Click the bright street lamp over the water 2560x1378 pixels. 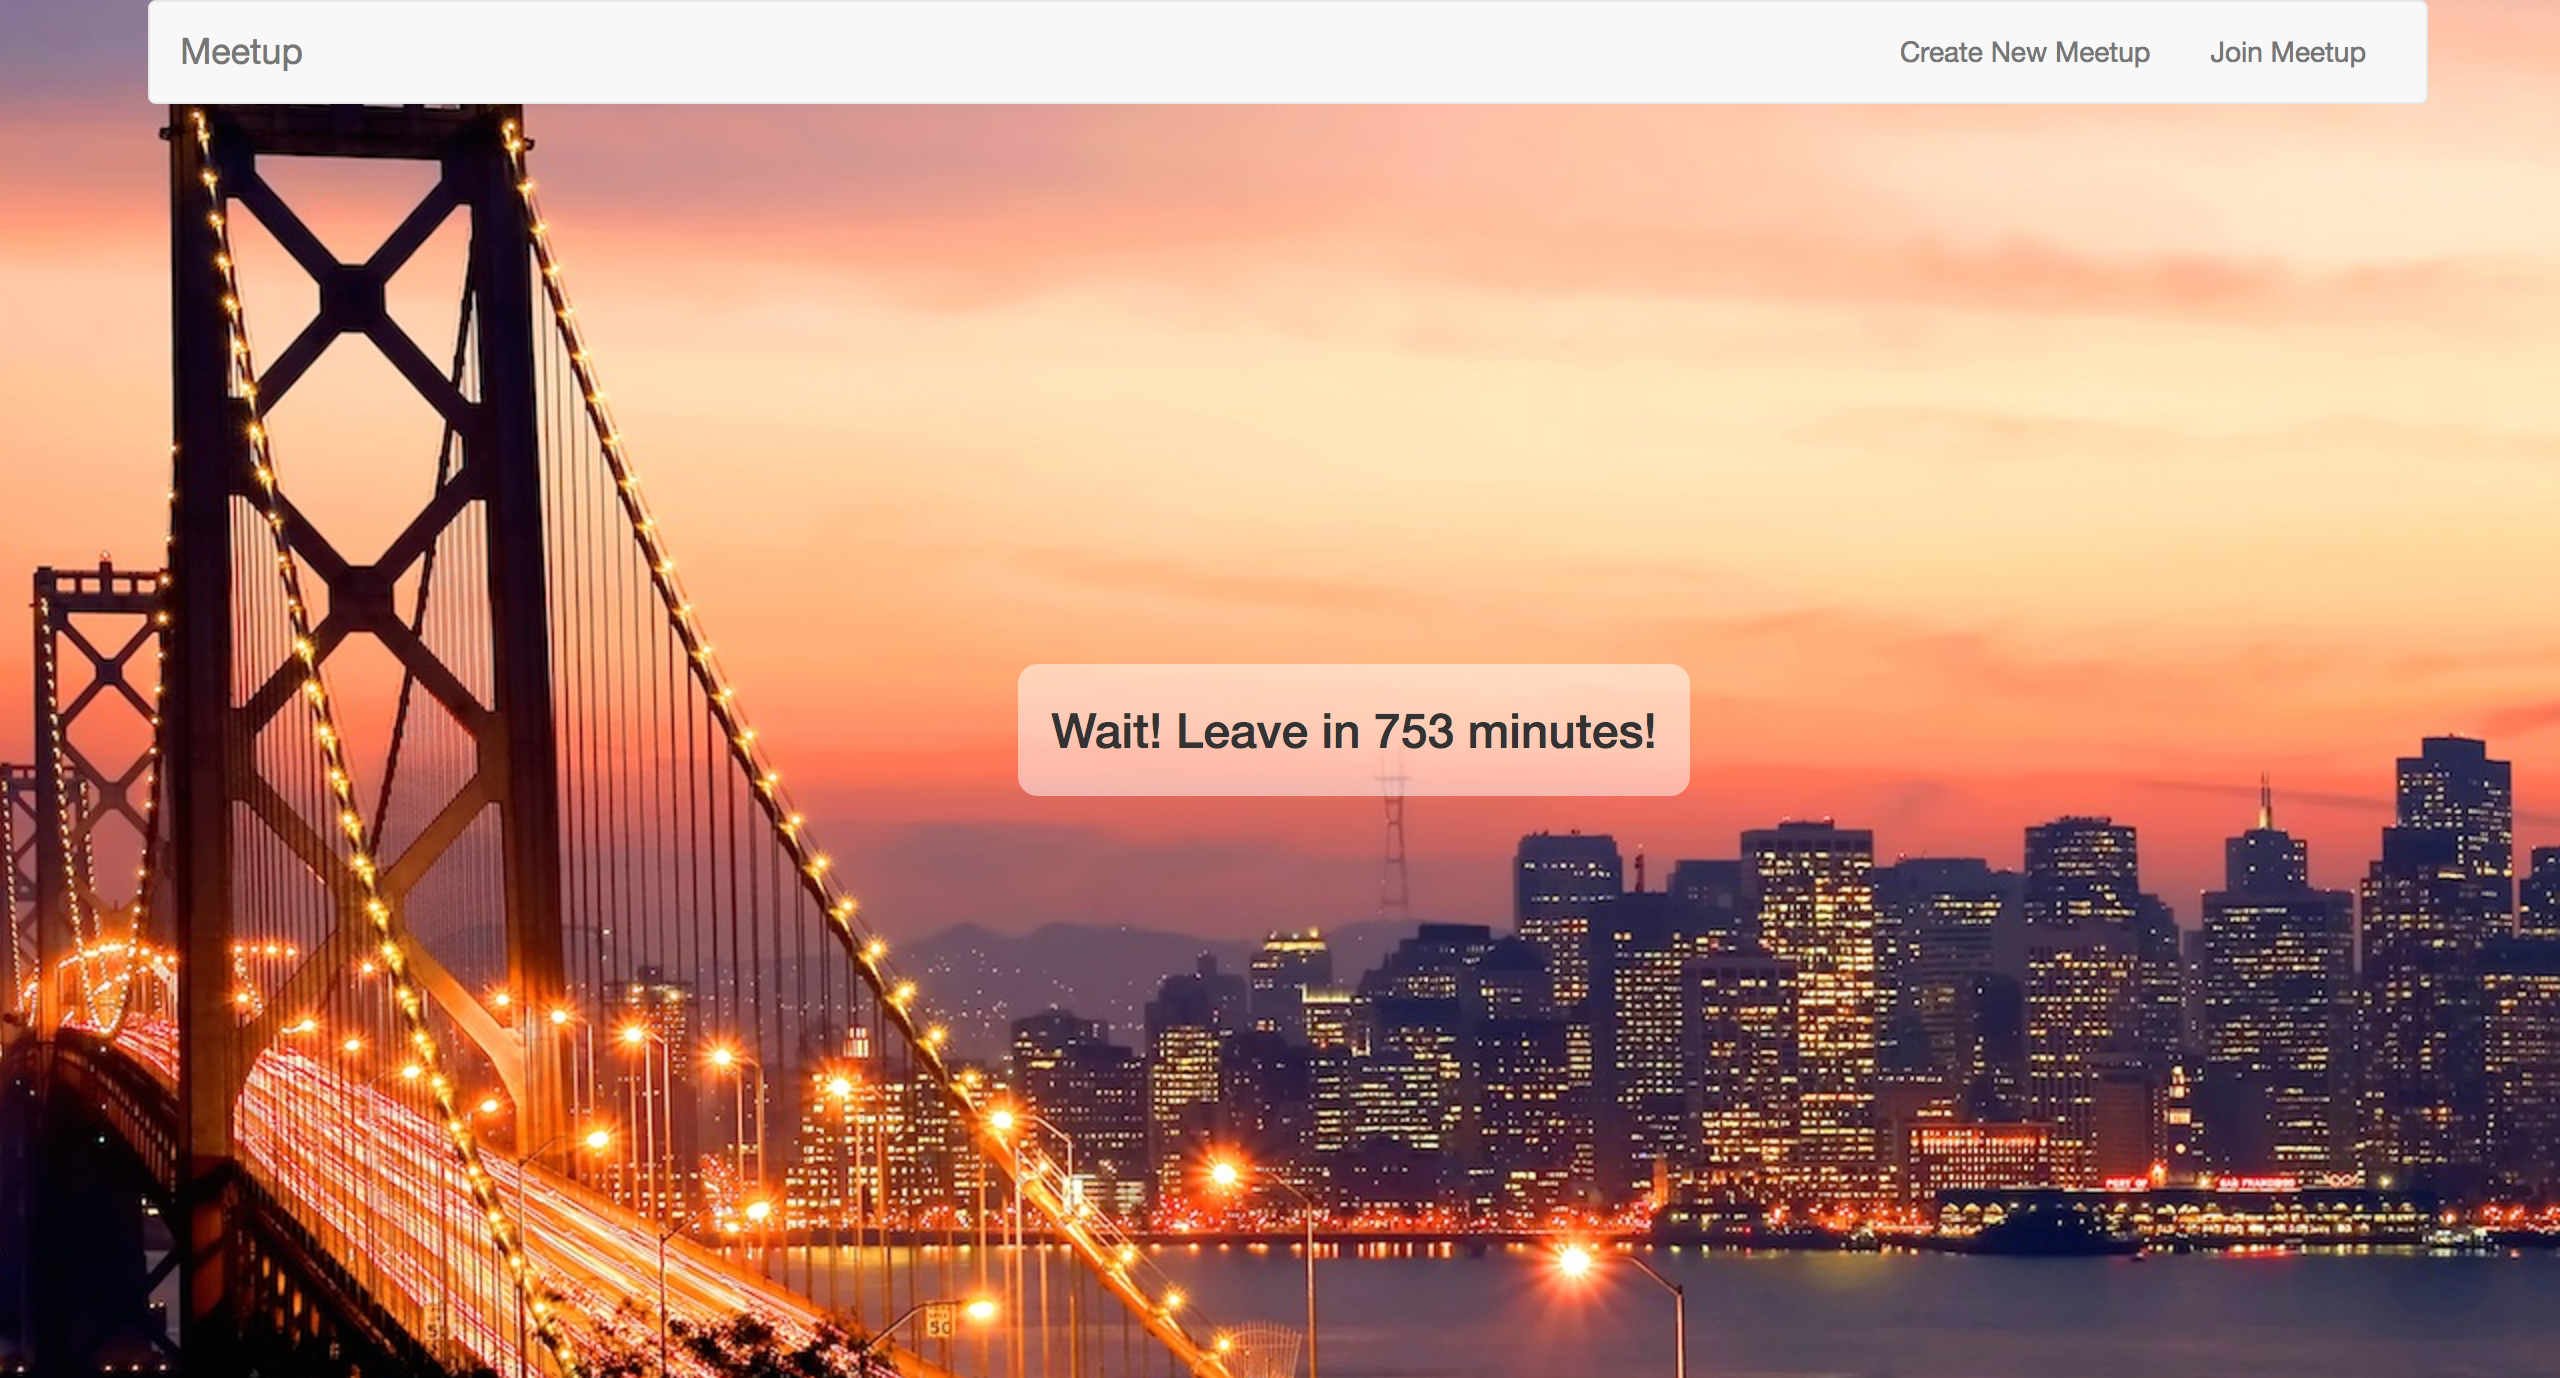(x=1574, y=1262)
